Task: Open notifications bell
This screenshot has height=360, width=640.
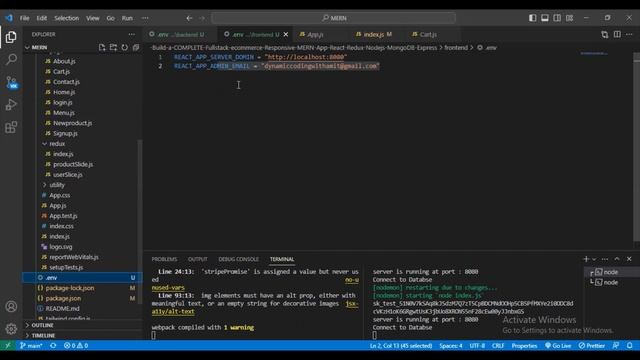Action: pos(629,346)
